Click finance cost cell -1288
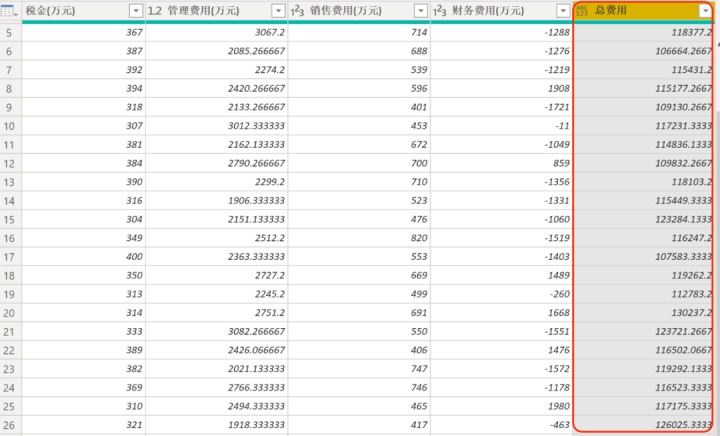The image size is (720, 436). click(x=501, y=33)
